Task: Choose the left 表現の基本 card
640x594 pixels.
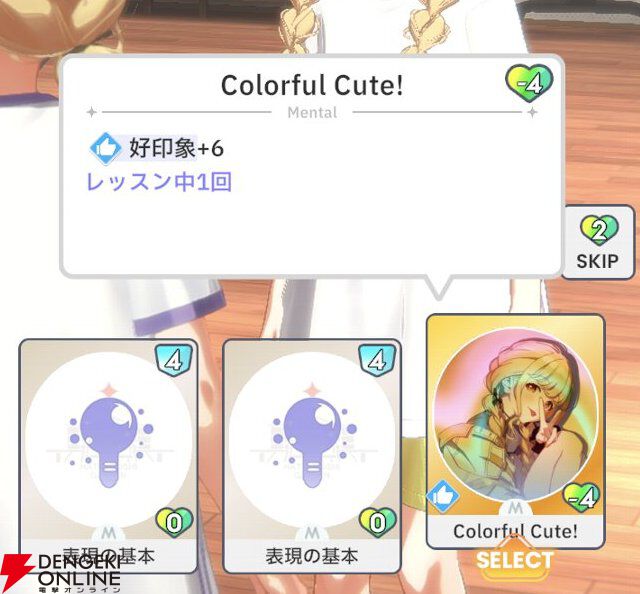Action: [109, 456]
